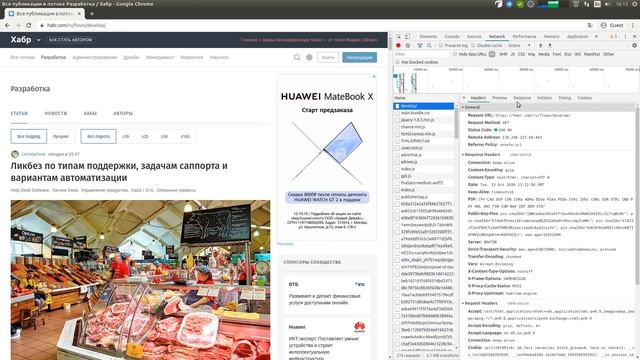Open the Timing tab of the request

click(564, 98)
